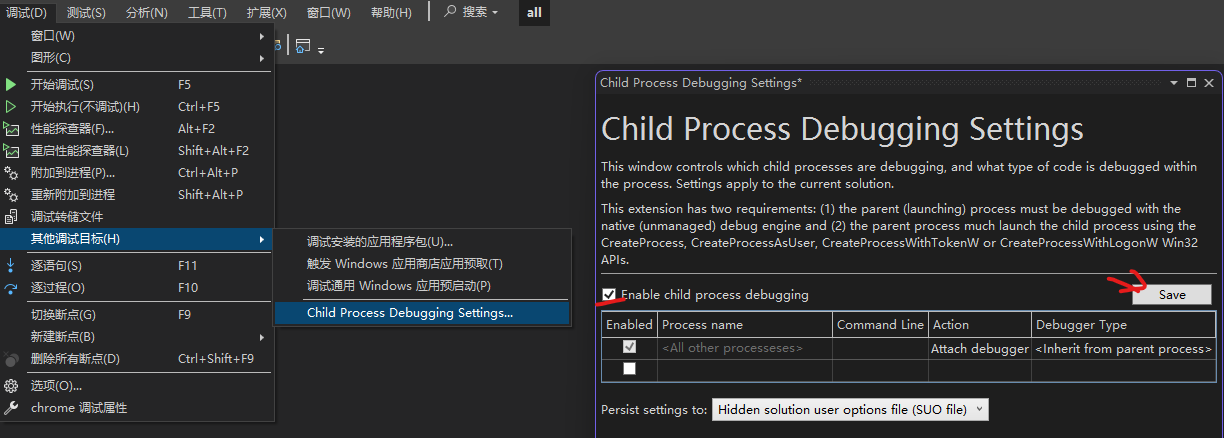Click the Save button

click(x=1171, y=295)
